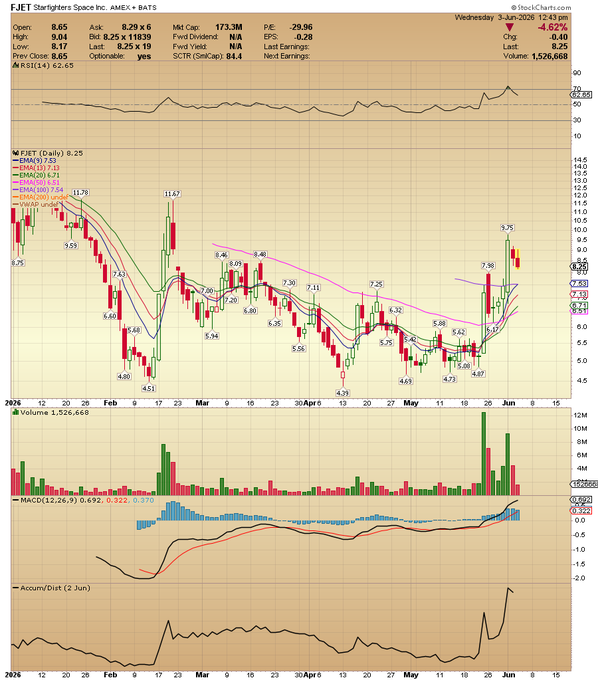598x680 pixels.
Task: Click the 4.39 April low price label
Action: click(x=342, y=393)
